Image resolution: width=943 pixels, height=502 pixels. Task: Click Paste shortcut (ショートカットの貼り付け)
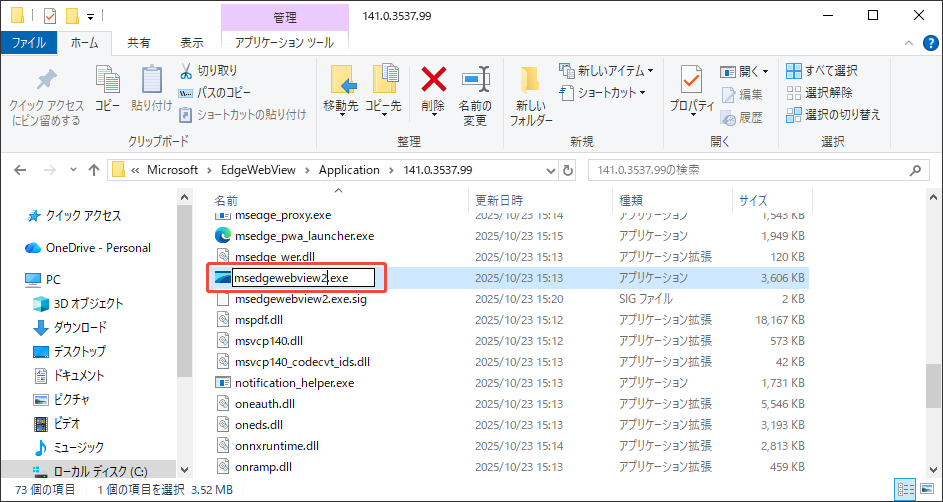pyautogui.click(x=243, y=114)
